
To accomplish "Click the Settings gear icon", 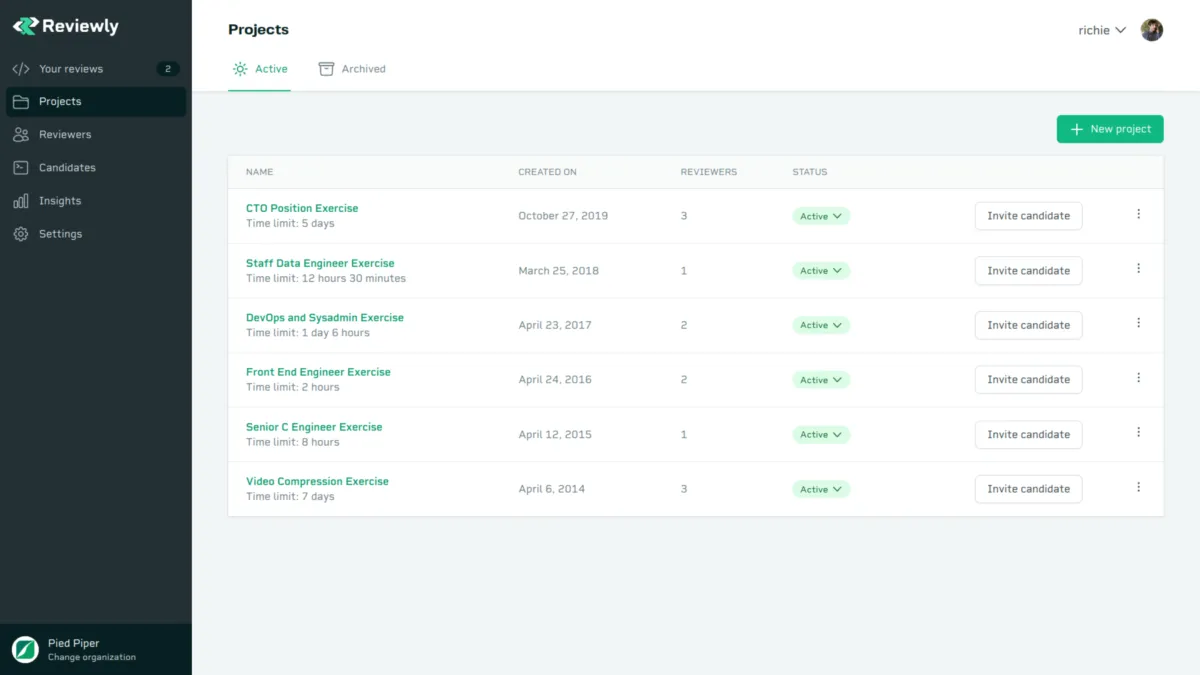I will click(x=21, y=234).
